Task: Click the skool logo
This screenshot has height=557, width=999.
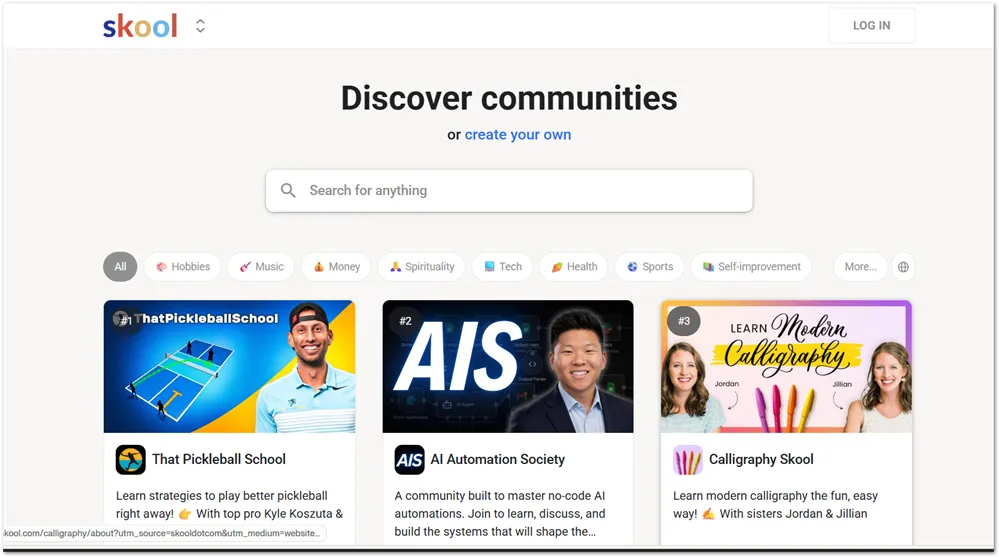Action: (x=140, y=26)
